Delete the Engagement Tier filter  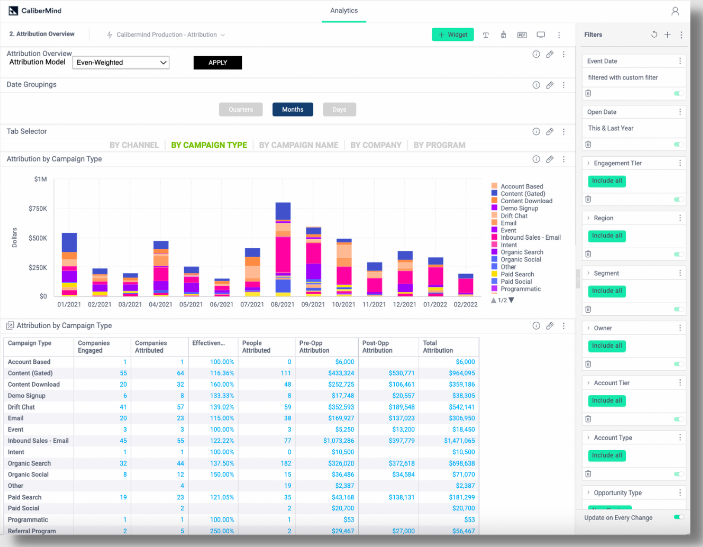pyautogui.click(x=588, y=199)
